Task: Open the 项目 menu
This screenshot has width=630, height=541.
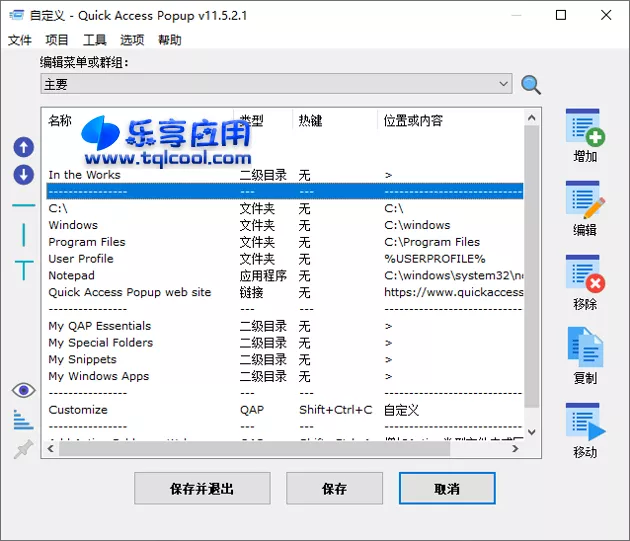Action: coord(57,40)
